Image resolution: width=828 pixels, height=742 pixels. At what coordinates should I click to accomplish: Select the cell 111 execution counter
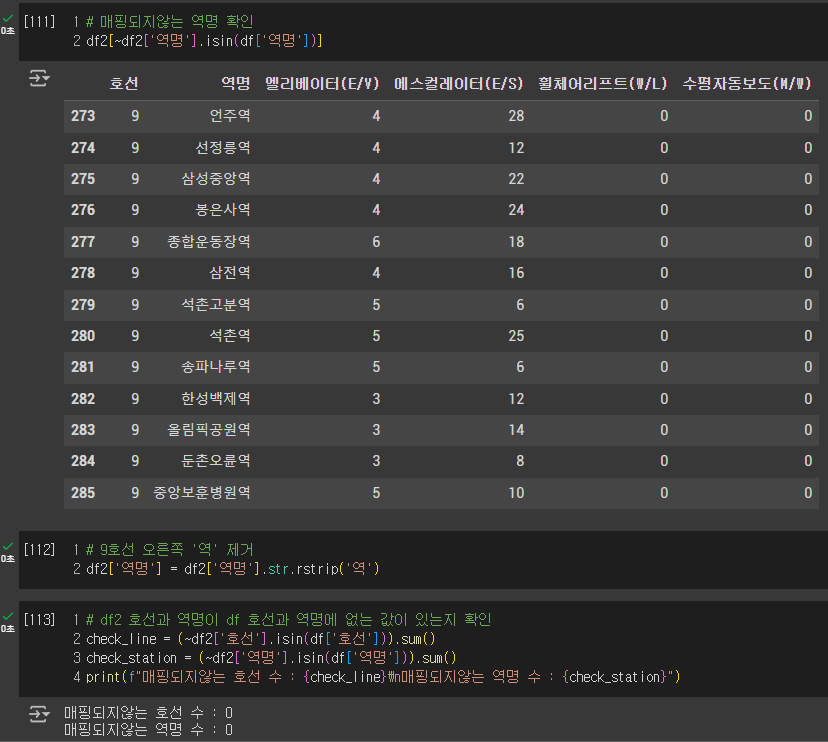pos(40,22)
